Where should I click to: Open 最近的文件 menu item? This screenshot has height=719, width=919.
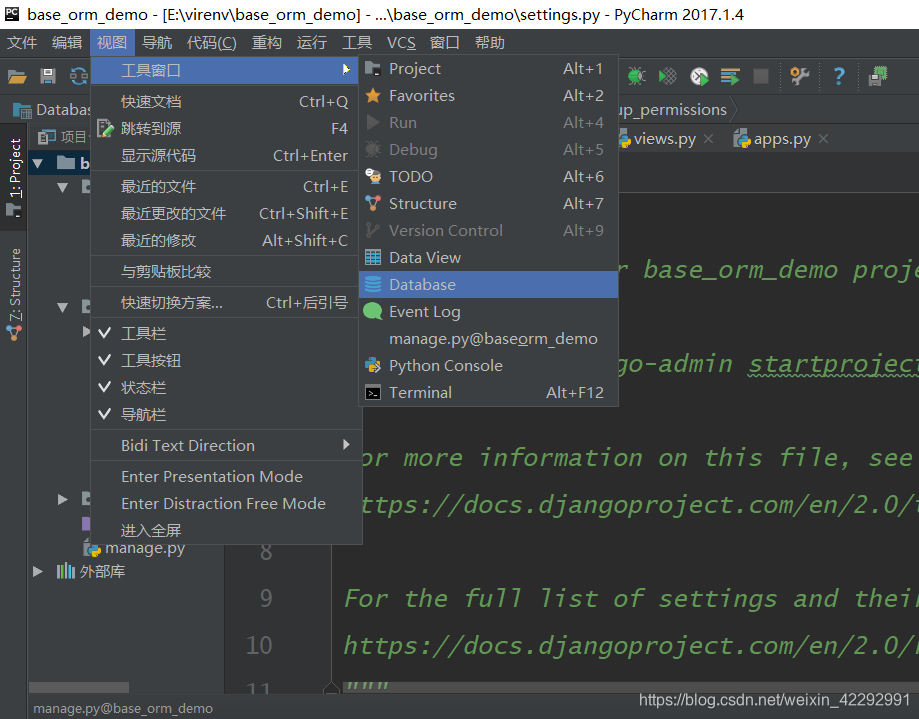(226, 186)
